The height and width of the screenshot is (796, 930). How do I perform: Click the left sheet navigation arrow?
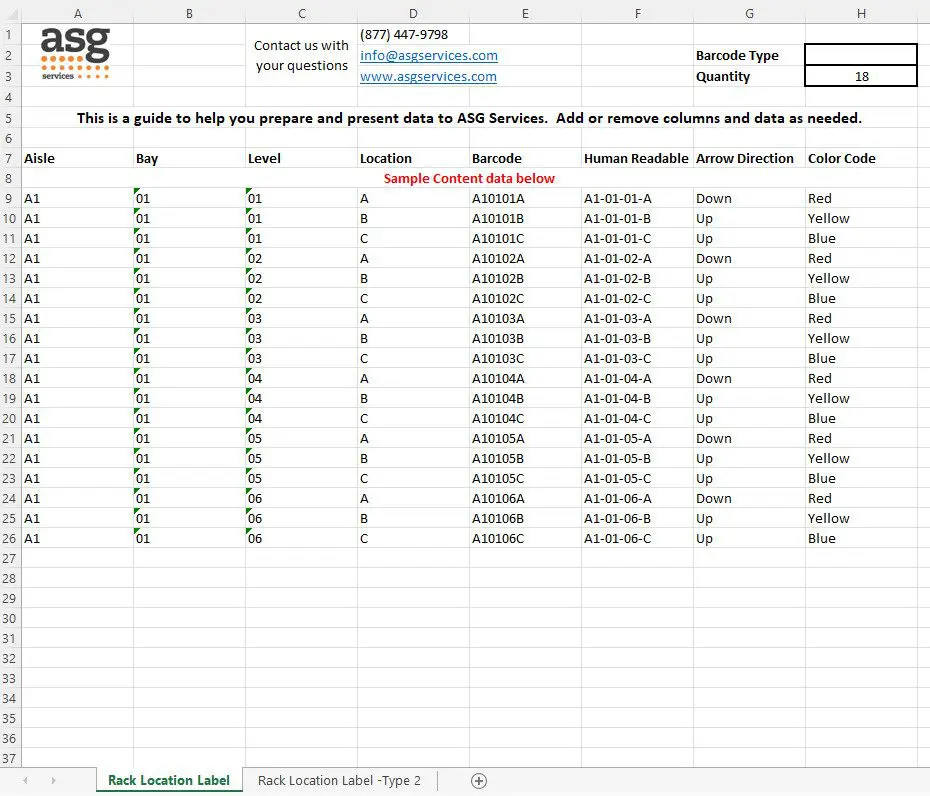[x=25, y=781]
